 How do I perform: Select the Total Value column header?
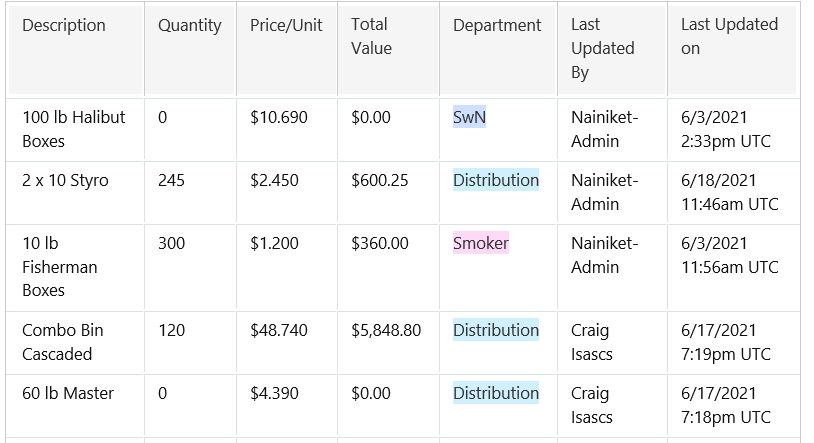(x=371, y=37)
